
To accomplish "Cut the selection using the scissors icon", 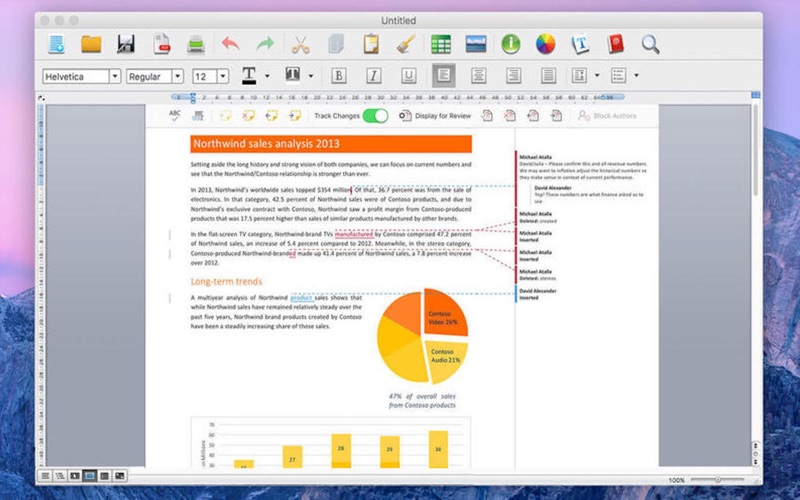I will click(301, 44).
